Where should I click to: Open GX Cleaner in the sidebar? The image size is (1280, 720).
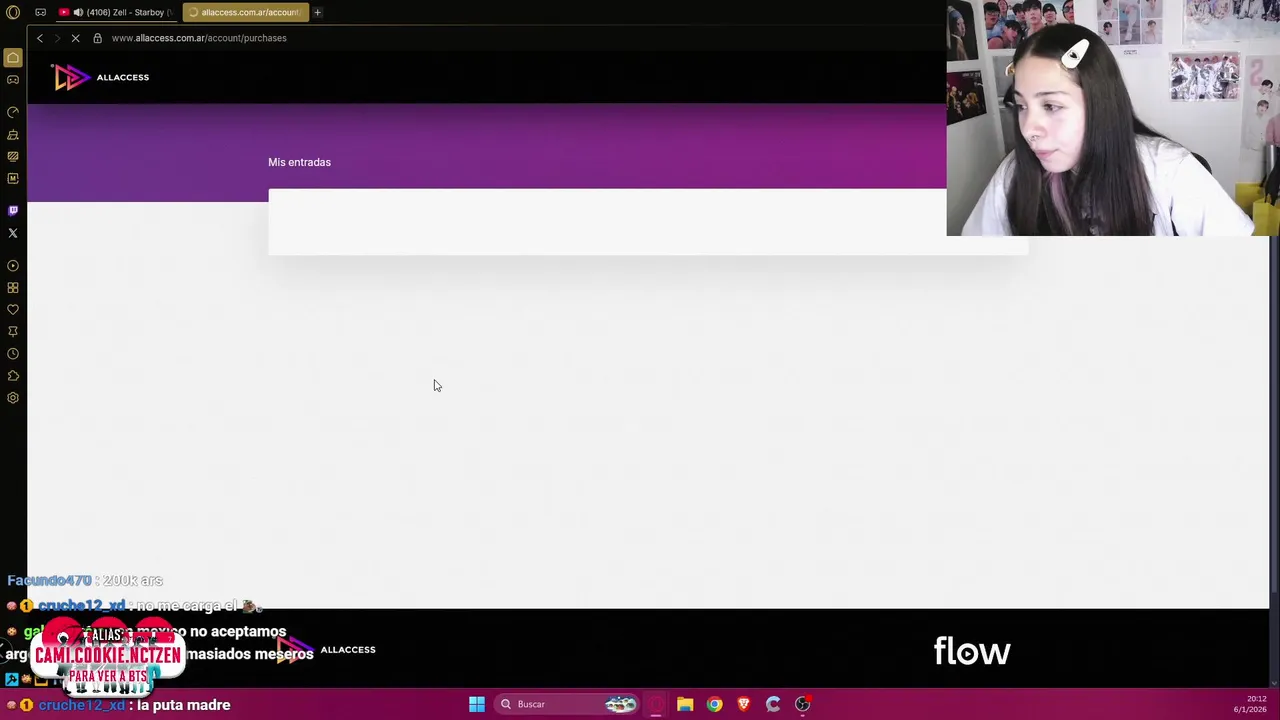[x=13, y=134]
